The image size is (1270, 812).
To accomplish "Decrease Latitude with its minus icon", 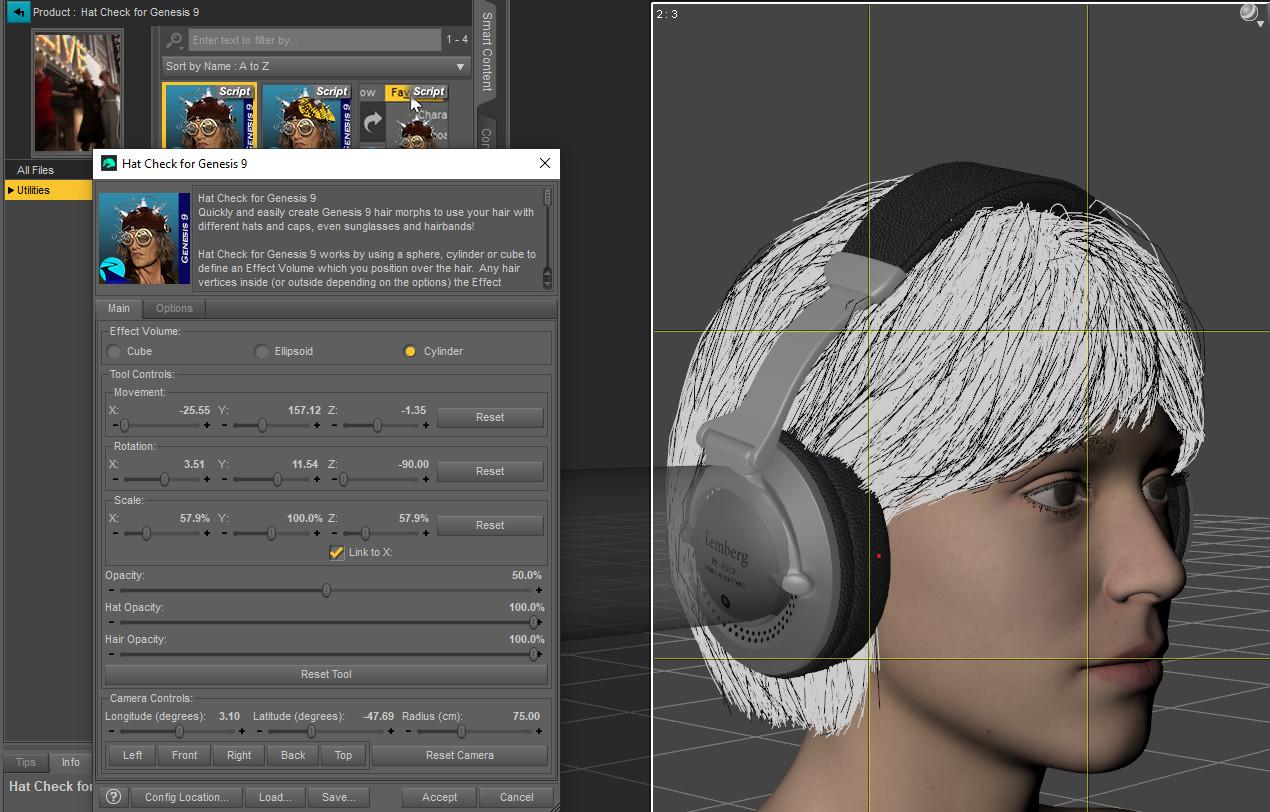I will 258,731.
